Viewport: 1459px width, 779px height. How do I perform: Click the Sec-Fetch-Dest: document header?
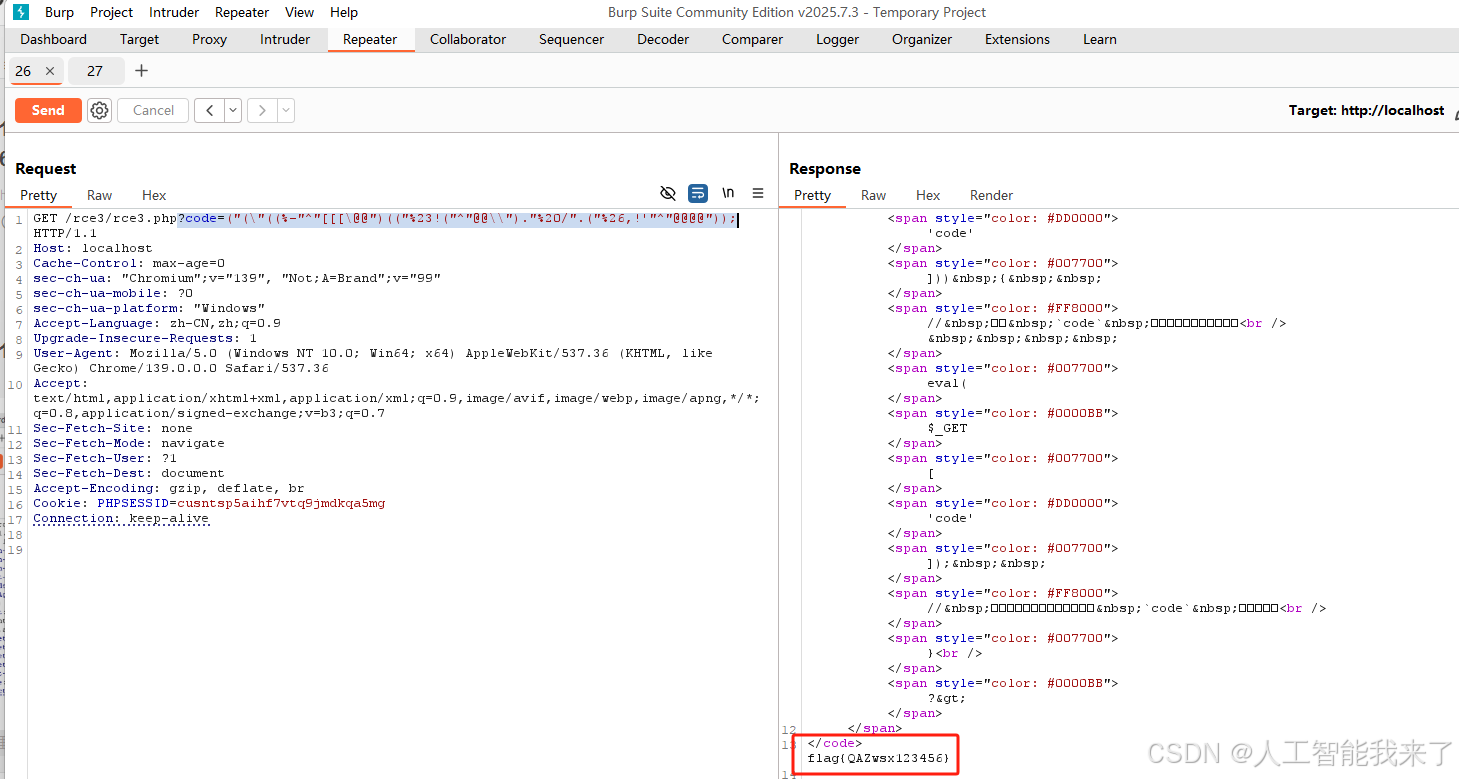click(129, 473)
